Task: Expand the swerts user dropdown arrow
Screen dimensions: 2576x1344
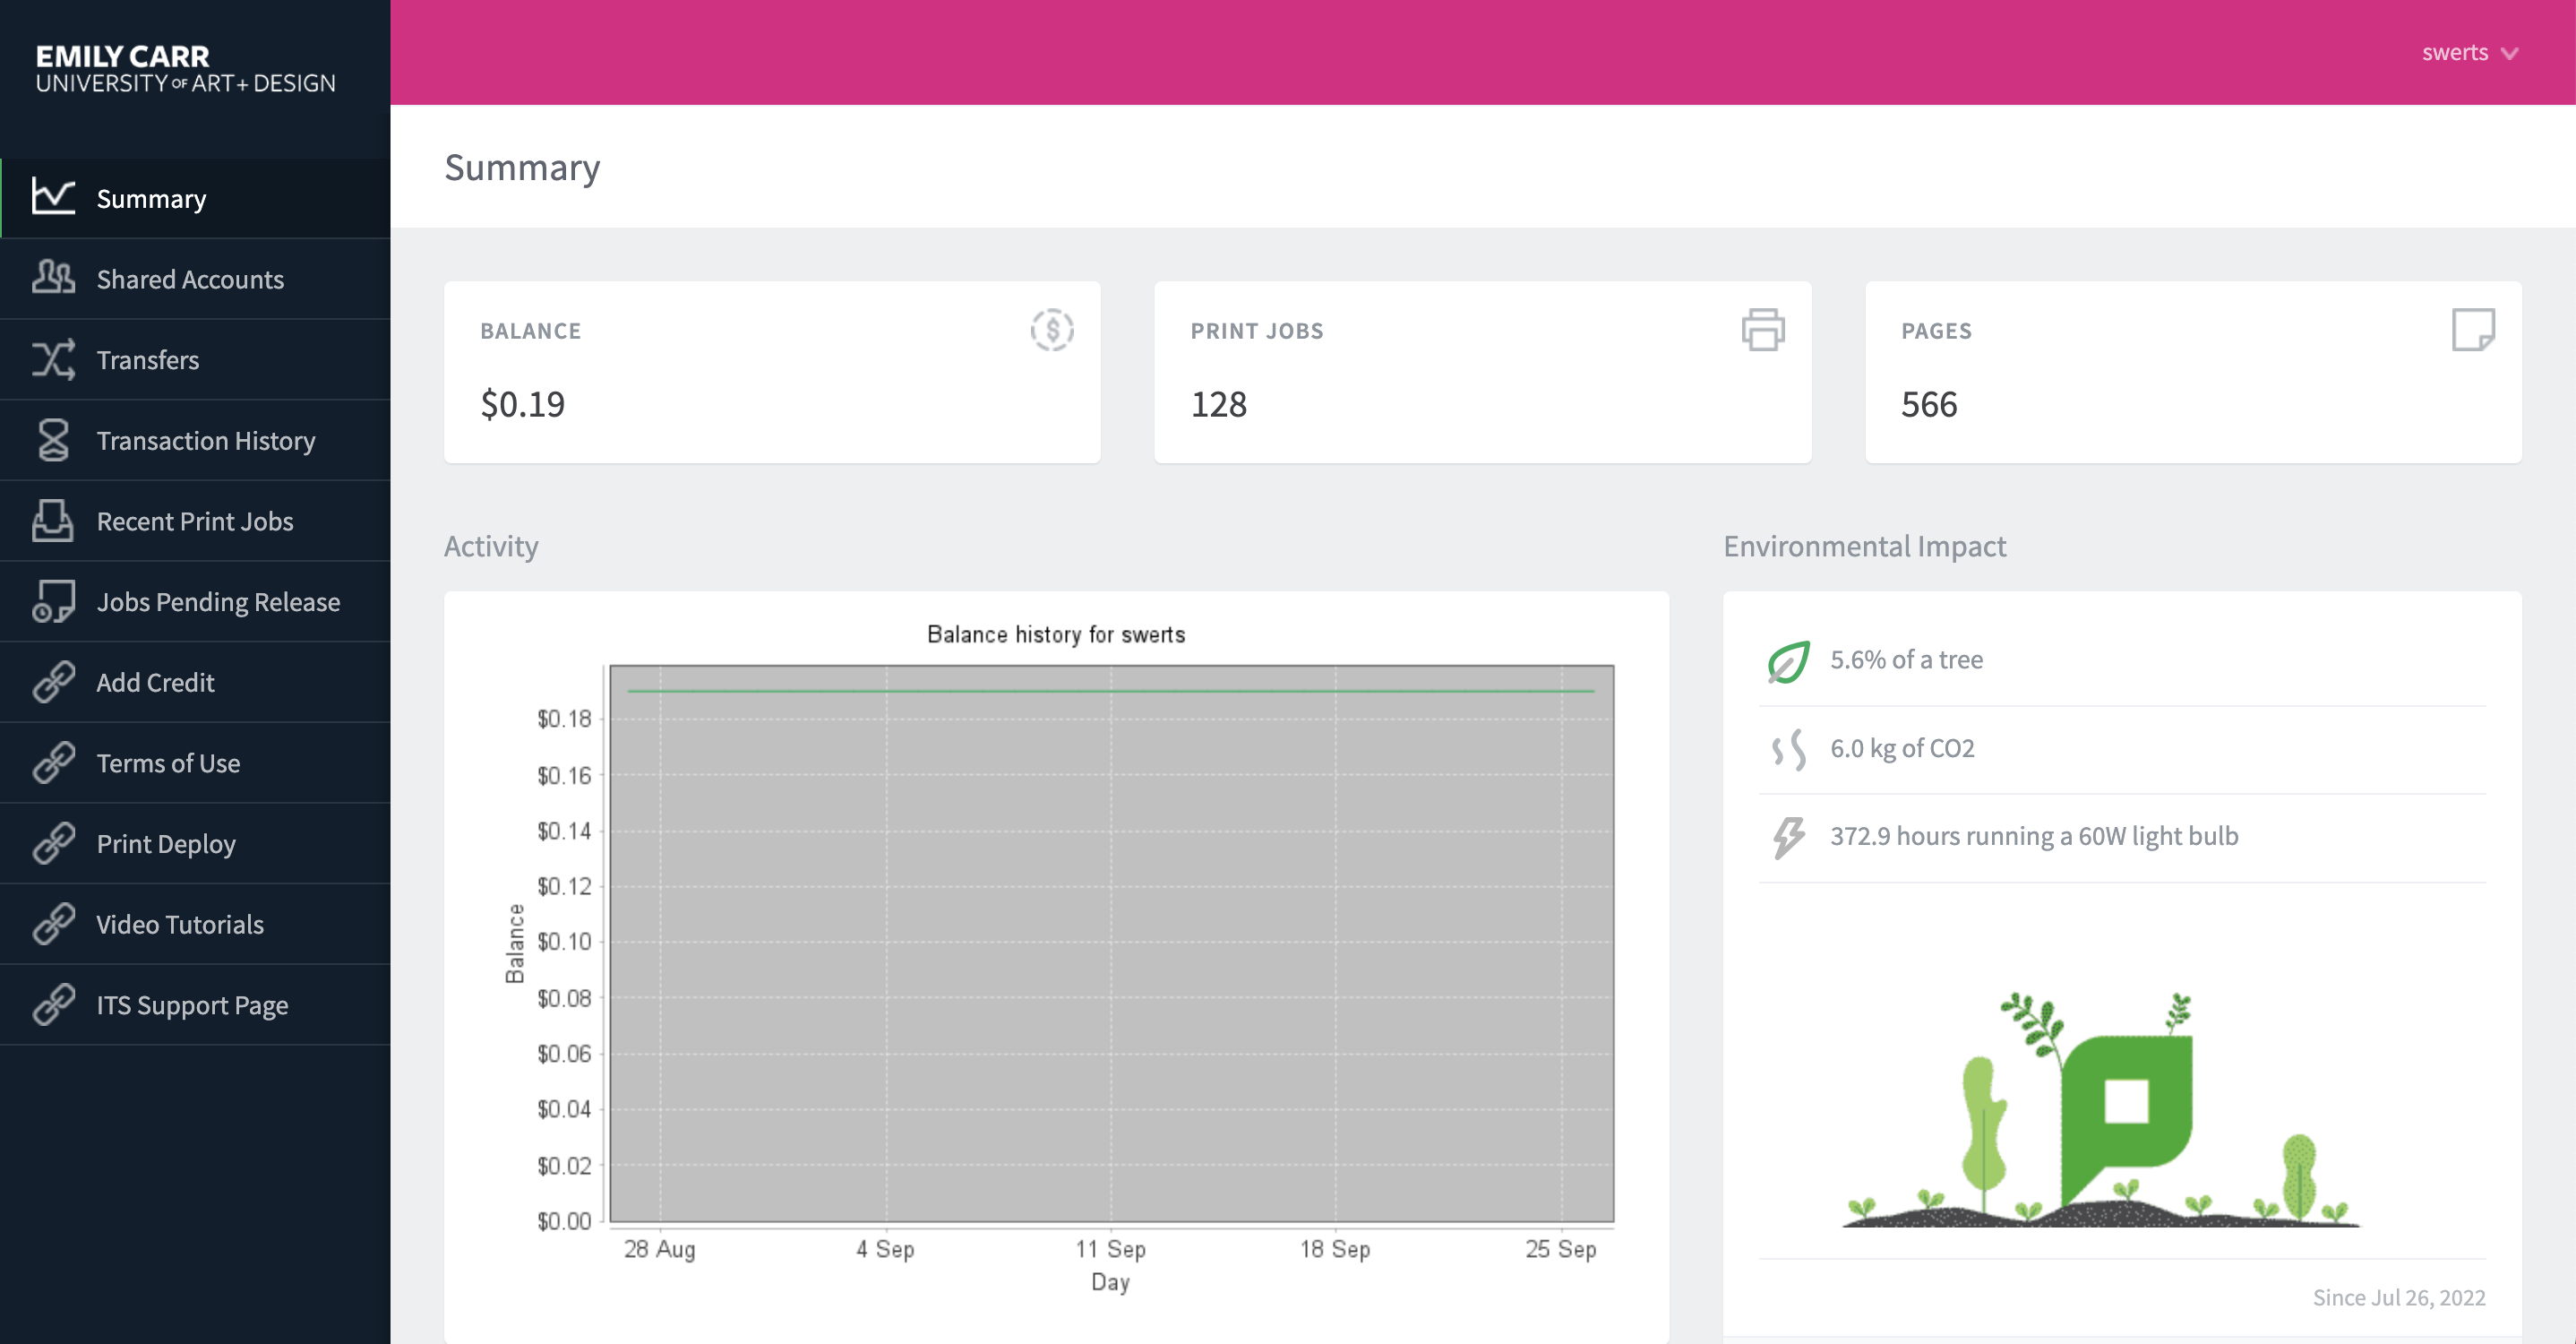Action: (2509, 53)
